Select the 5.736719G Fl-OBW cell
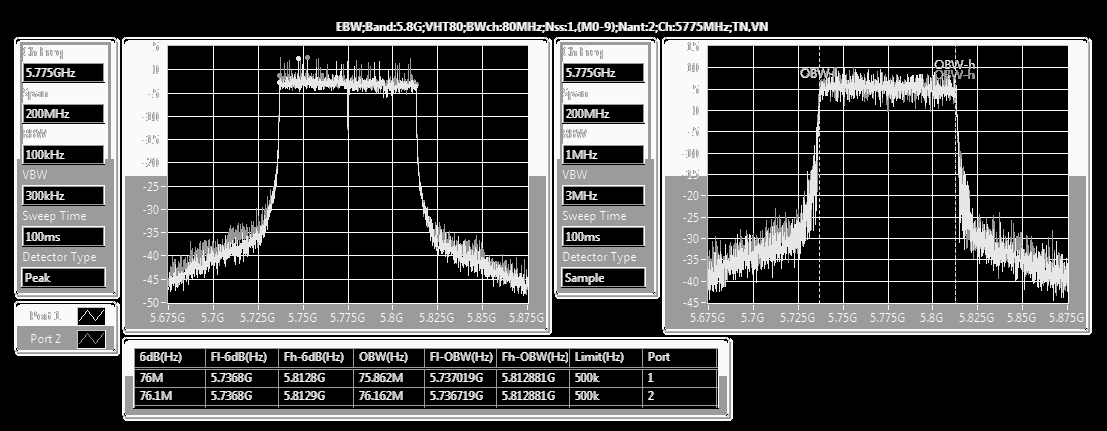 (x=461, y=396)
